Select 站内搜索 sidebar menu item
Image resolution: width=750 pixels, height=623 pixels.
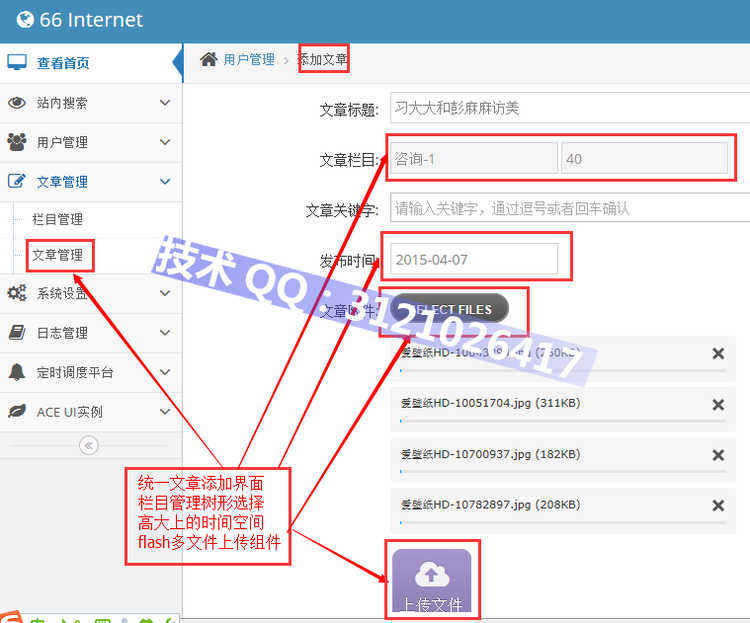tap(90, 103)
